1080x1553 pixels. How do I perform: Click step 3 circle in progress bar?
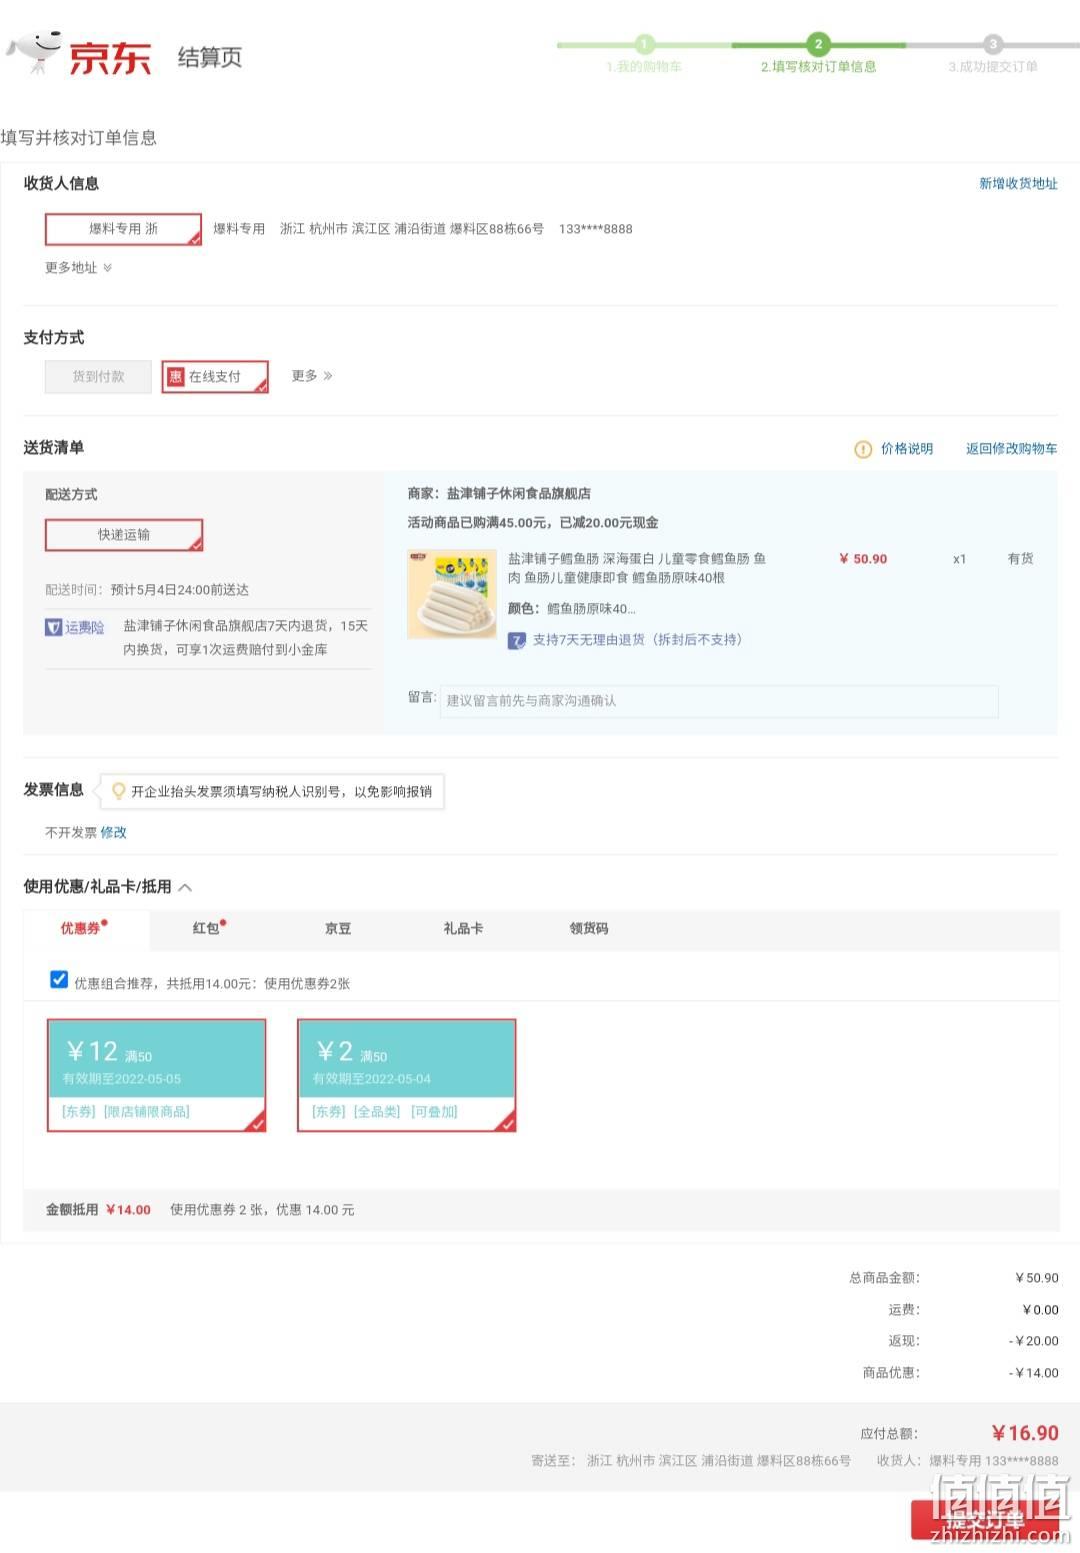coord(992,44)
